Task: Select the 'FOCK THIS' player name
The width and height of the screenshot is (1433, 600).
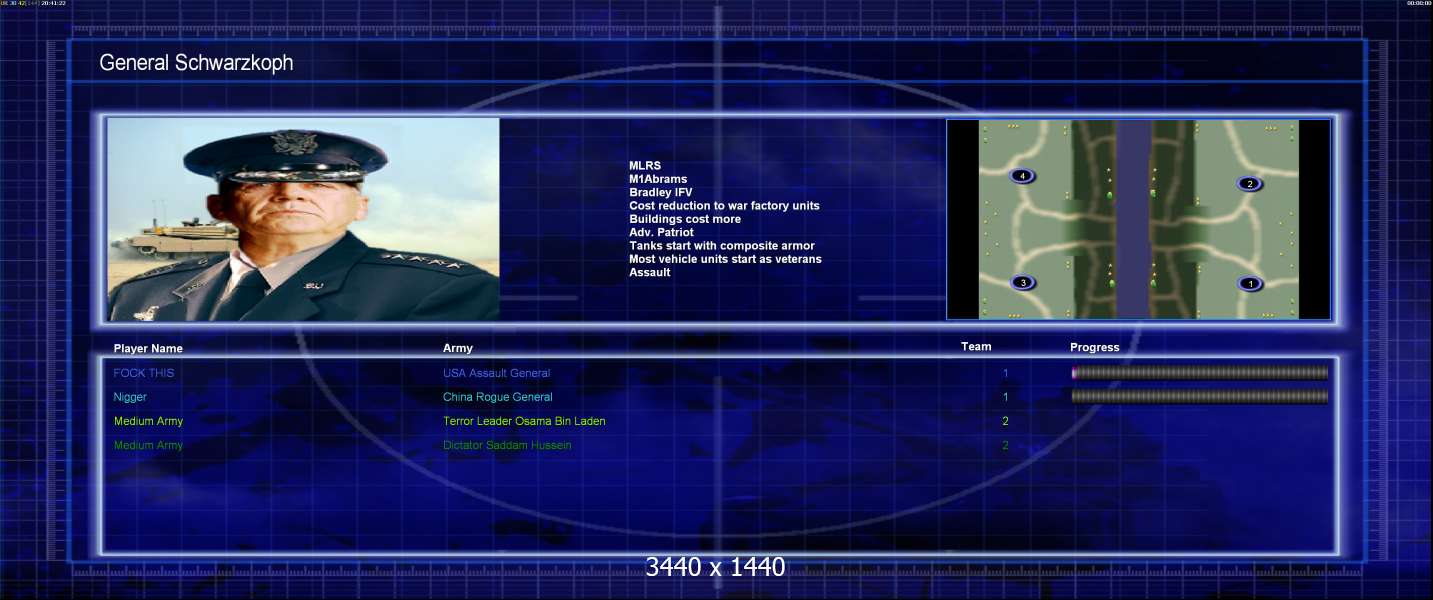Action: [144, 373]
